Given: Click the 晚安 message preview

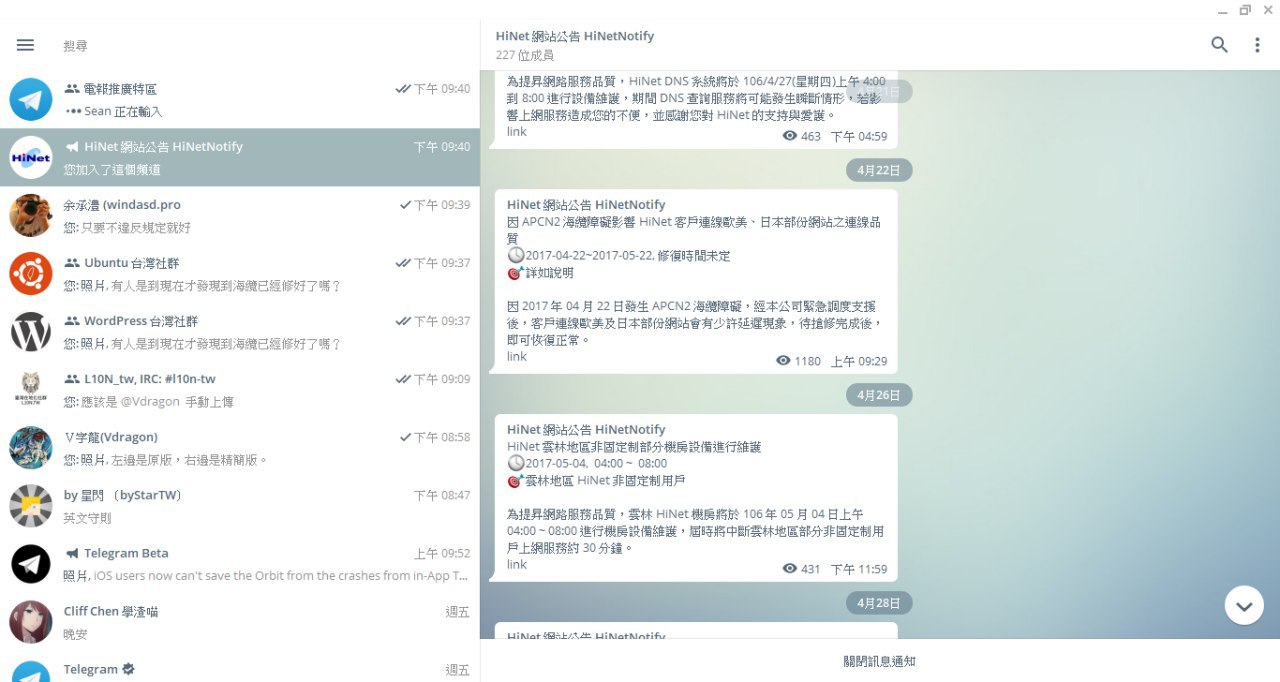Looking at the screenshot, I should click(76, 634).
